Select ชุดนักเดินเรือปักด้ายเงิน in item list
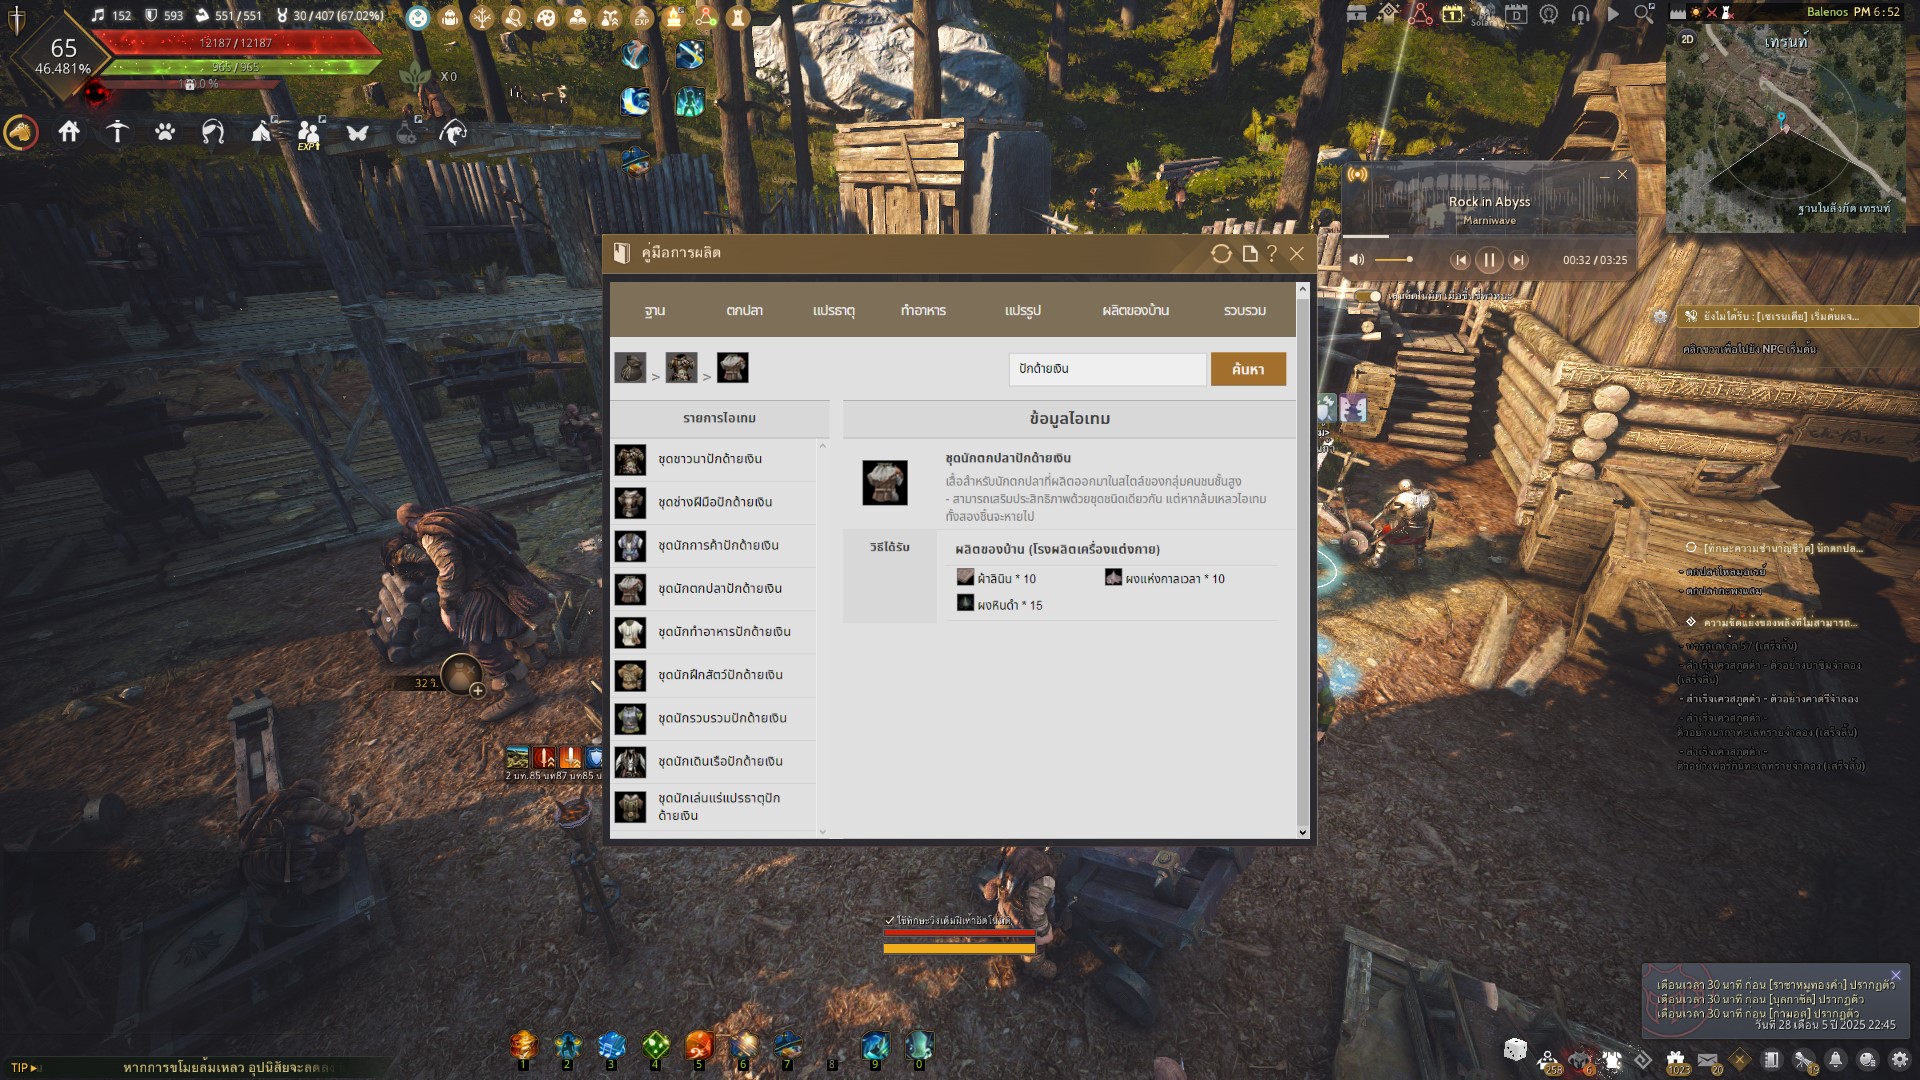Image resolution: width=1920 pixels, height=1080 pixels. 714,761
